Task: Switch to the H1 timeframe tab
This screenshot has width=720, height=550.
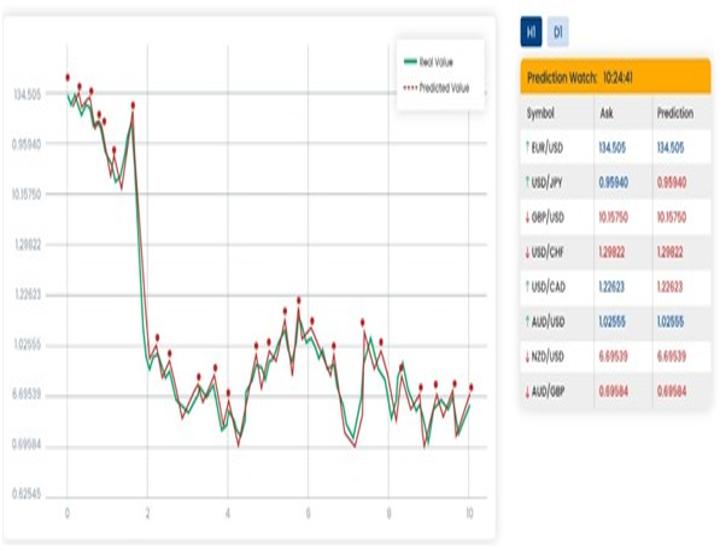Action: (531, 33)
